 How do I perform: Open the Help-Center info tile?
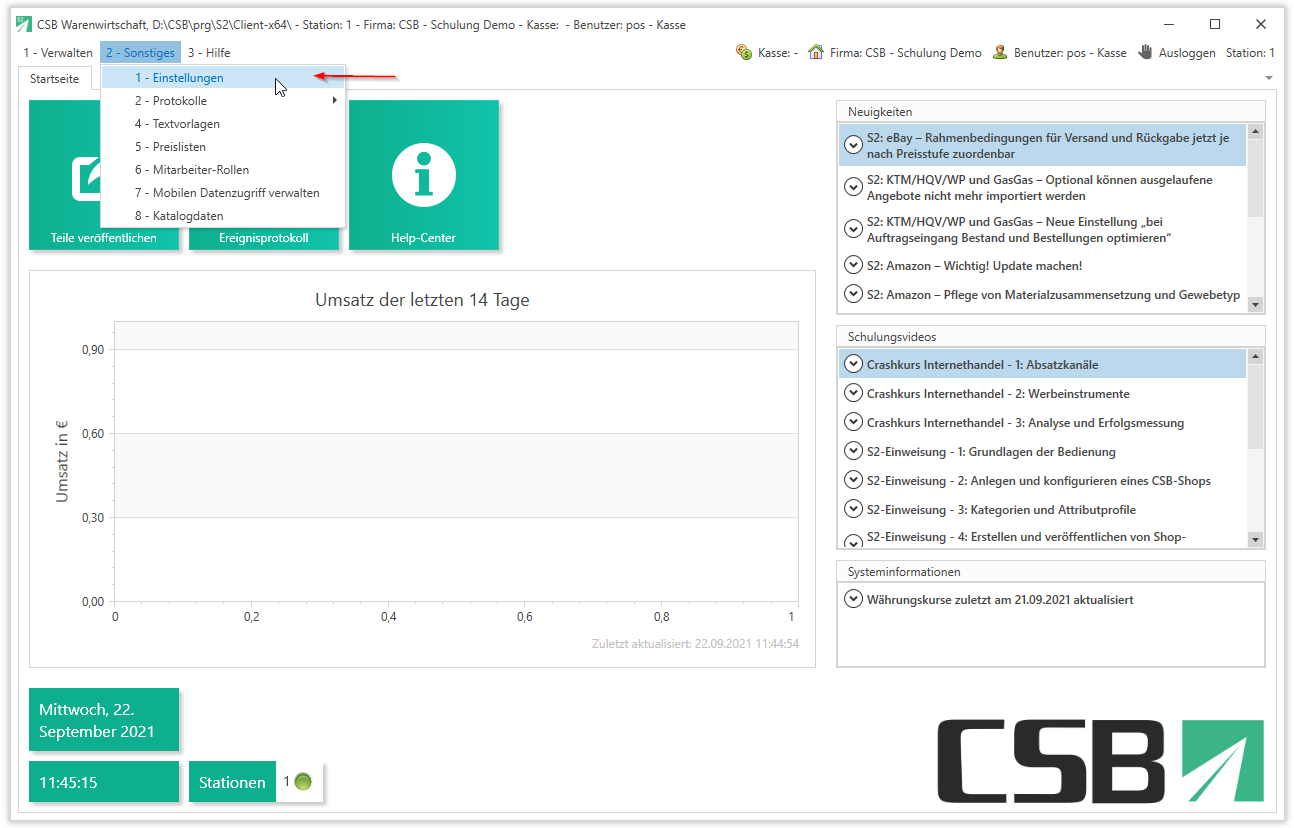(x=424, y=175)
